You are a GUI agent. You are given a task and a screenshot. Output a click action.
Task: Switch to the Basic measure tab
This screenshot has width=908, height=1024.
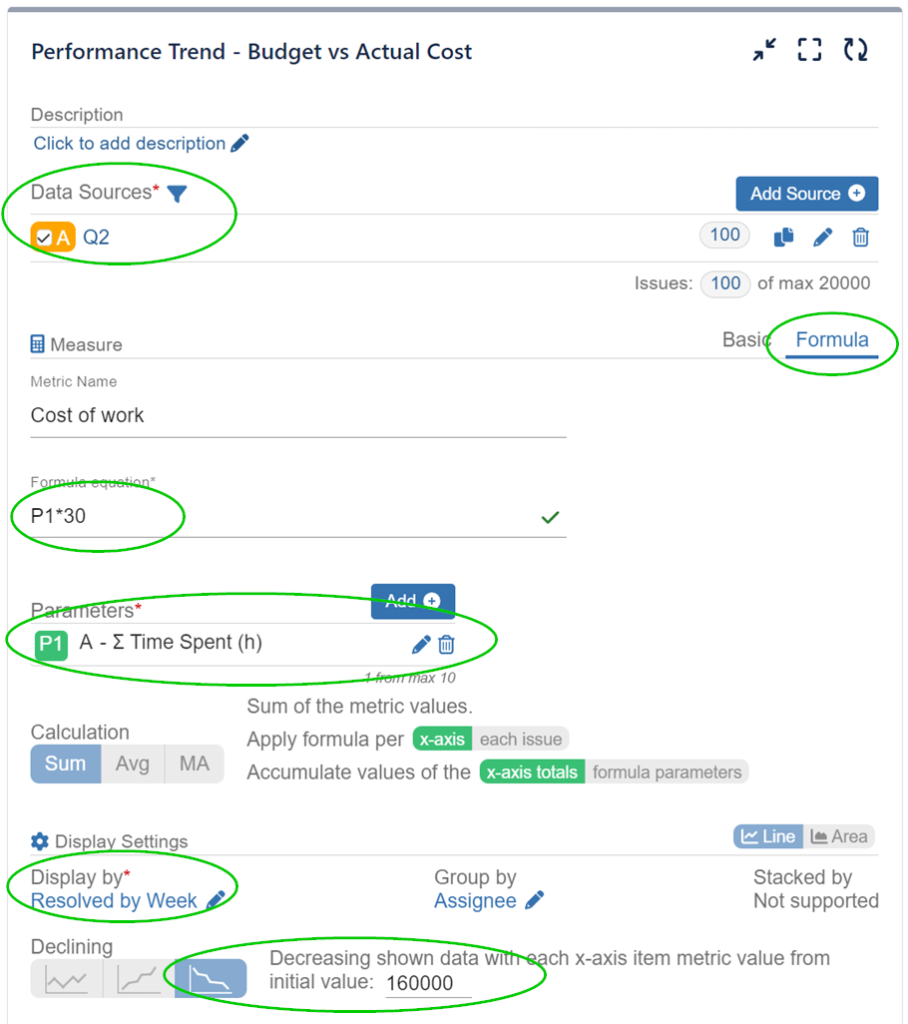click(744, 339)
